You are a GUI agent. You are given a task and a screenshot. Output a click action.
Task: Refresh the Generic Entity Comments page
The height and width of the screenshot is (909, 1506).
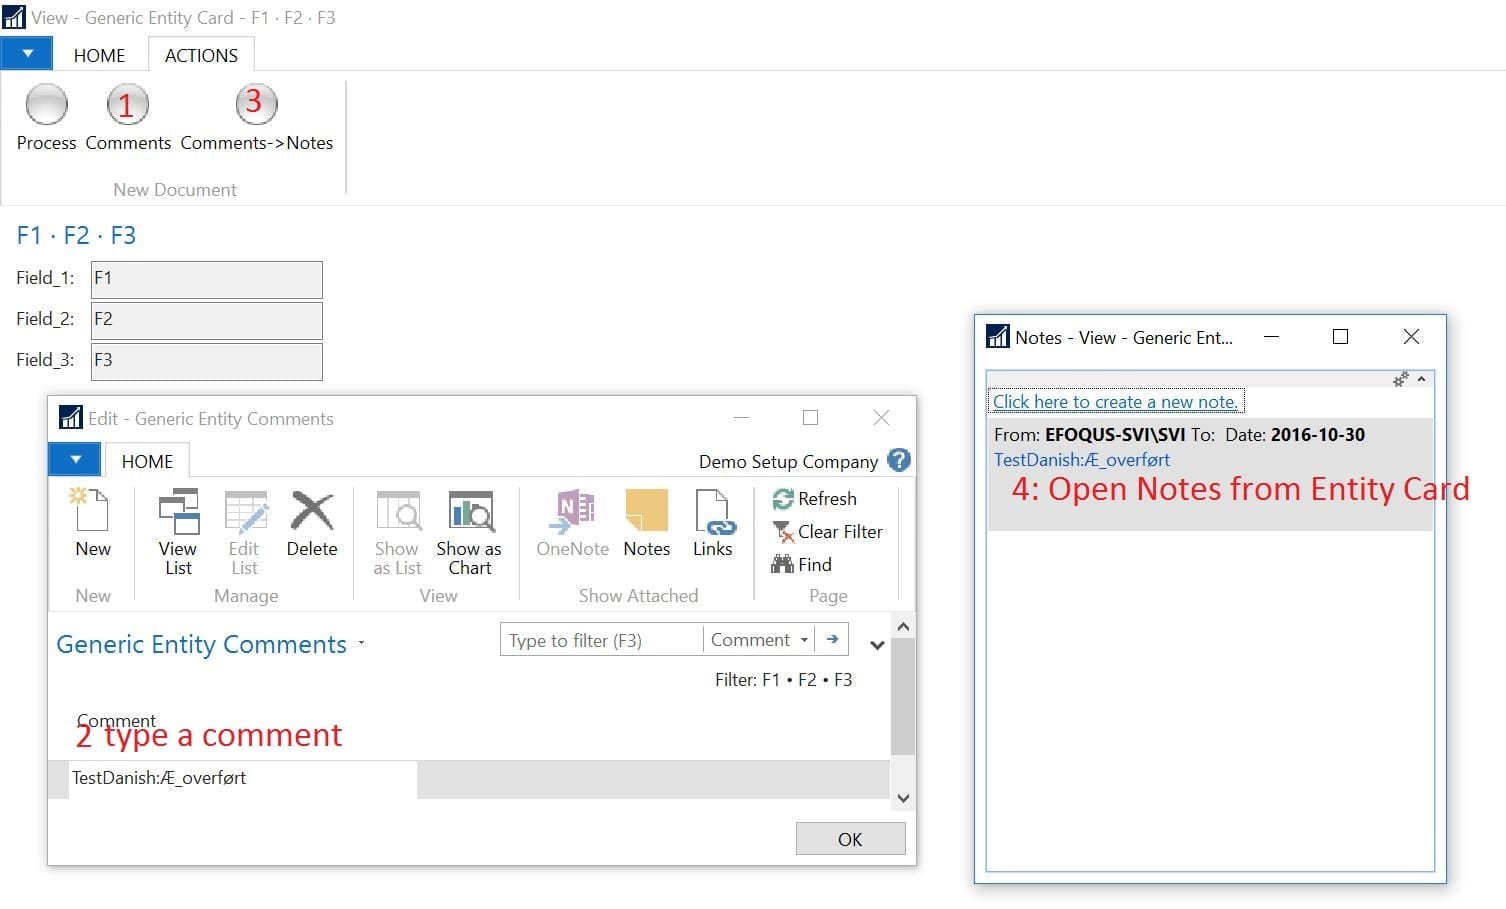[x=815, y=498]
